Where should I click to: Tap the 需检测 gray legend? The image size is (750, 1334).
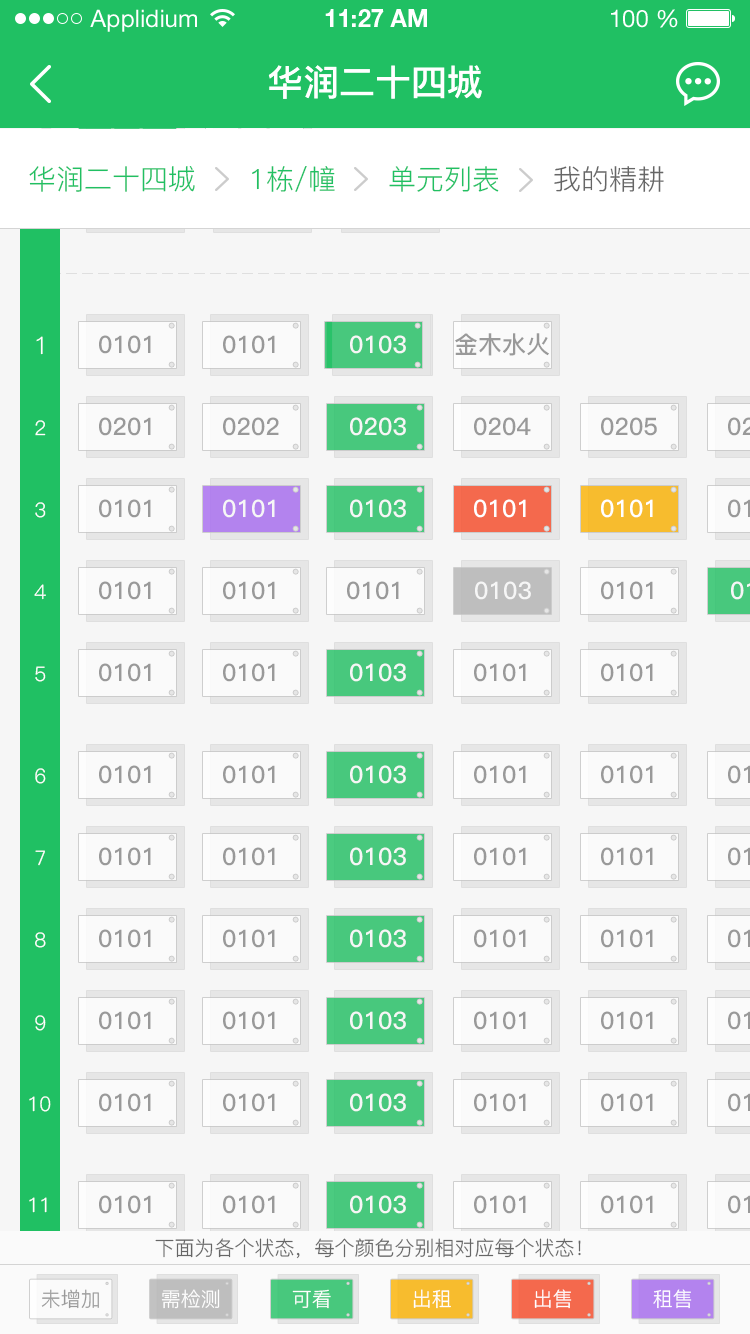coord(191,1299)
